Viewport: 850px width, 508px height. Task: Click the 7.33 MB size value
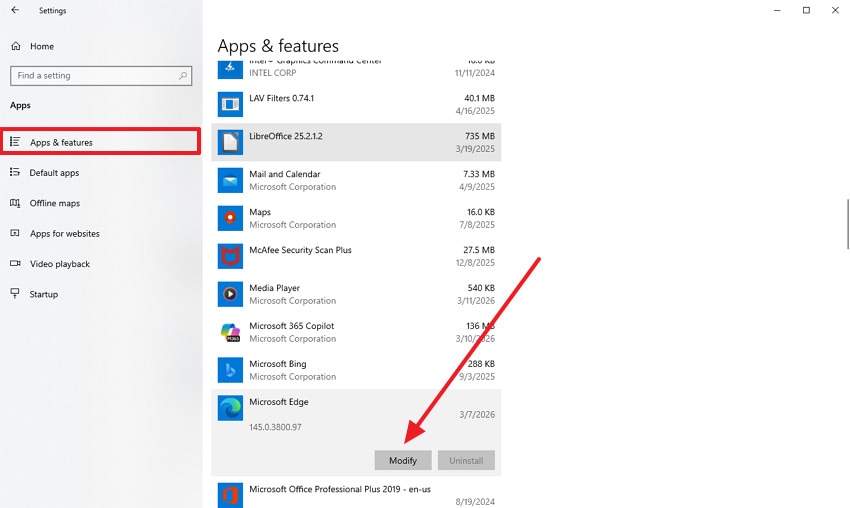point(479,174)
